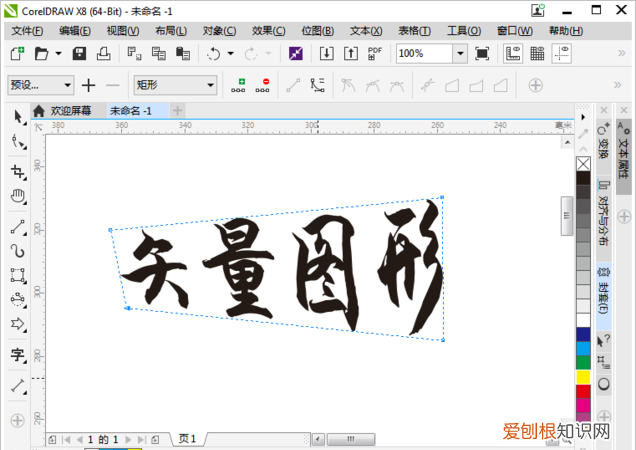This screenshot has width=636, height=450.
Task: Select the common shapes arrow tool
Action: 18,324
